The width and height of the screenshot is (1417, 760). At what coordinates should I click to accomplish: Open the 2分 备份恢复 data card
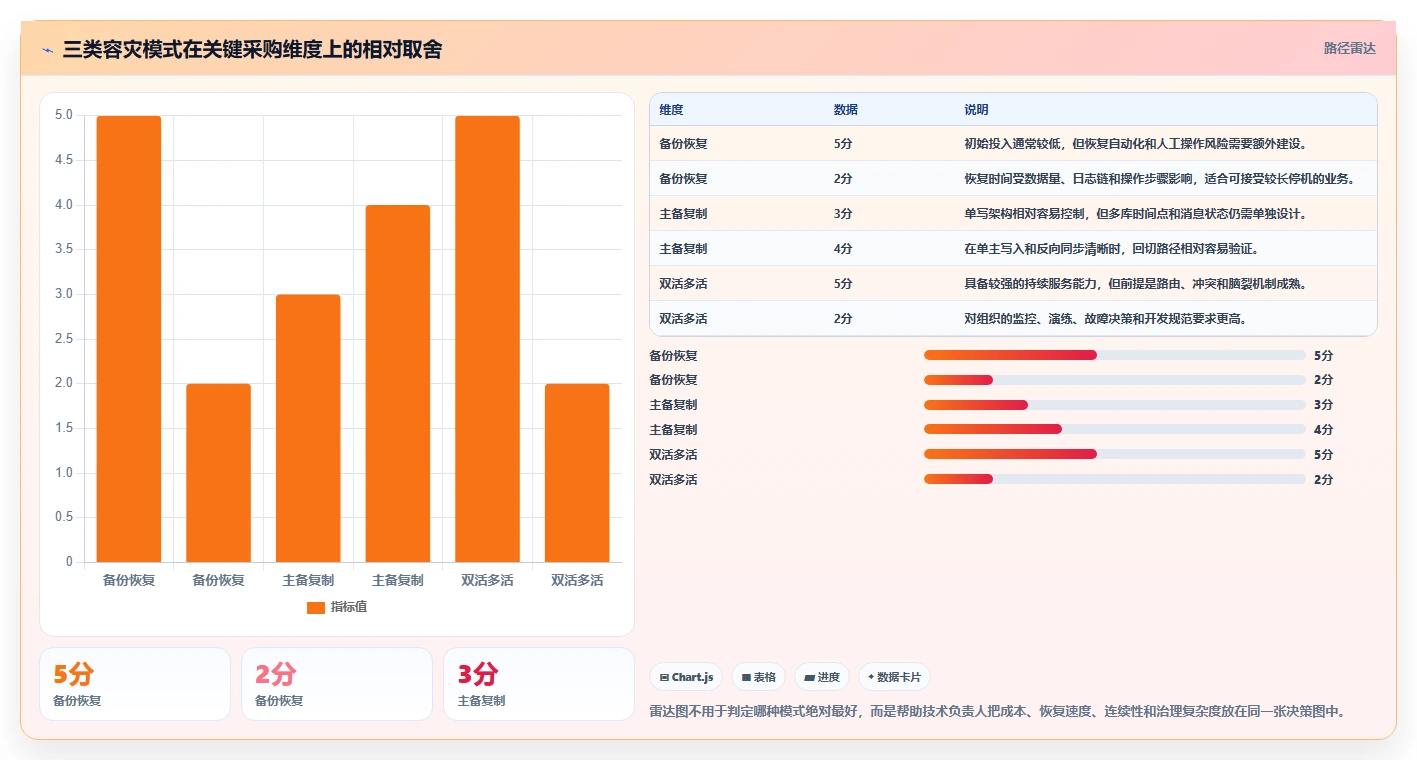pyautogui.click(x=337, y=684)
